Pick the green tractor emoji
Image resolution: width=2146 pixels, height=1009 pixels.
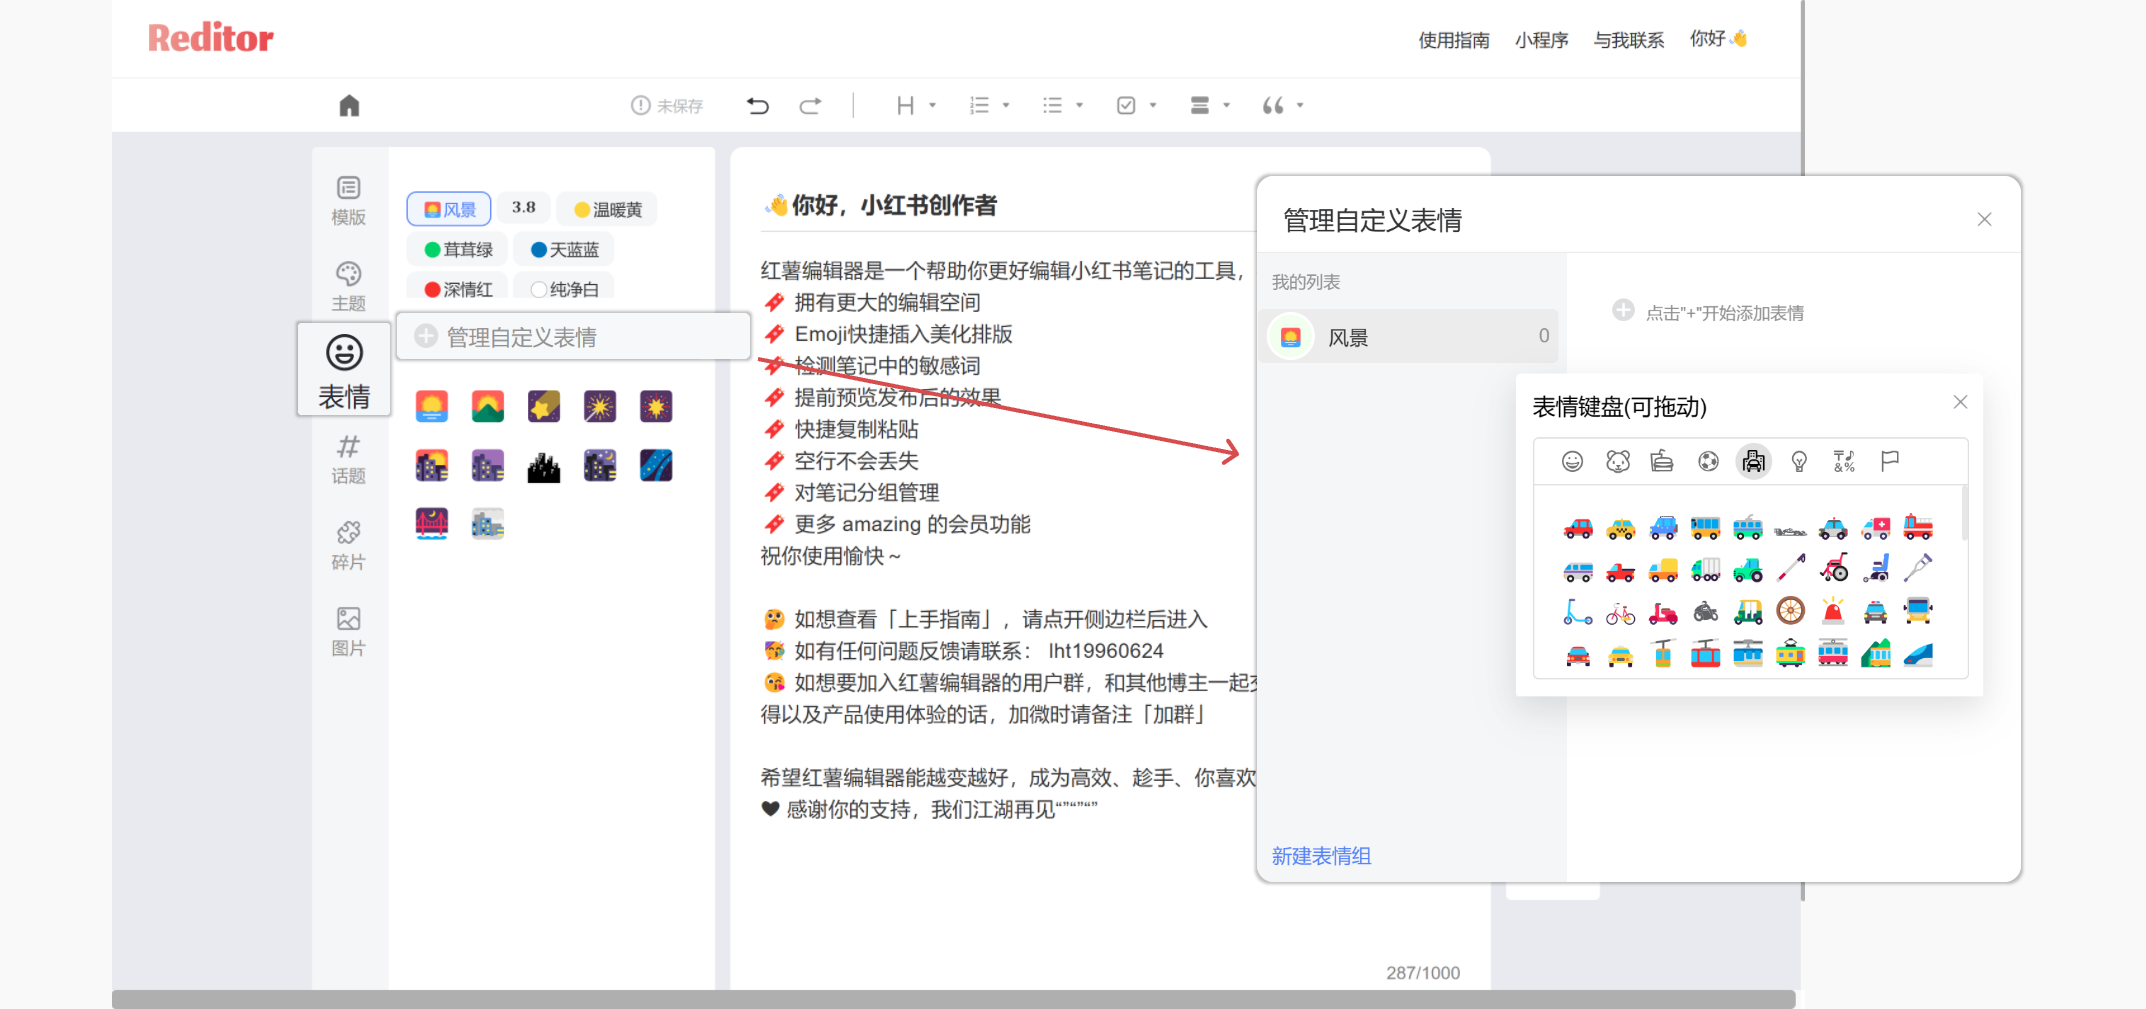[1748, 570]
